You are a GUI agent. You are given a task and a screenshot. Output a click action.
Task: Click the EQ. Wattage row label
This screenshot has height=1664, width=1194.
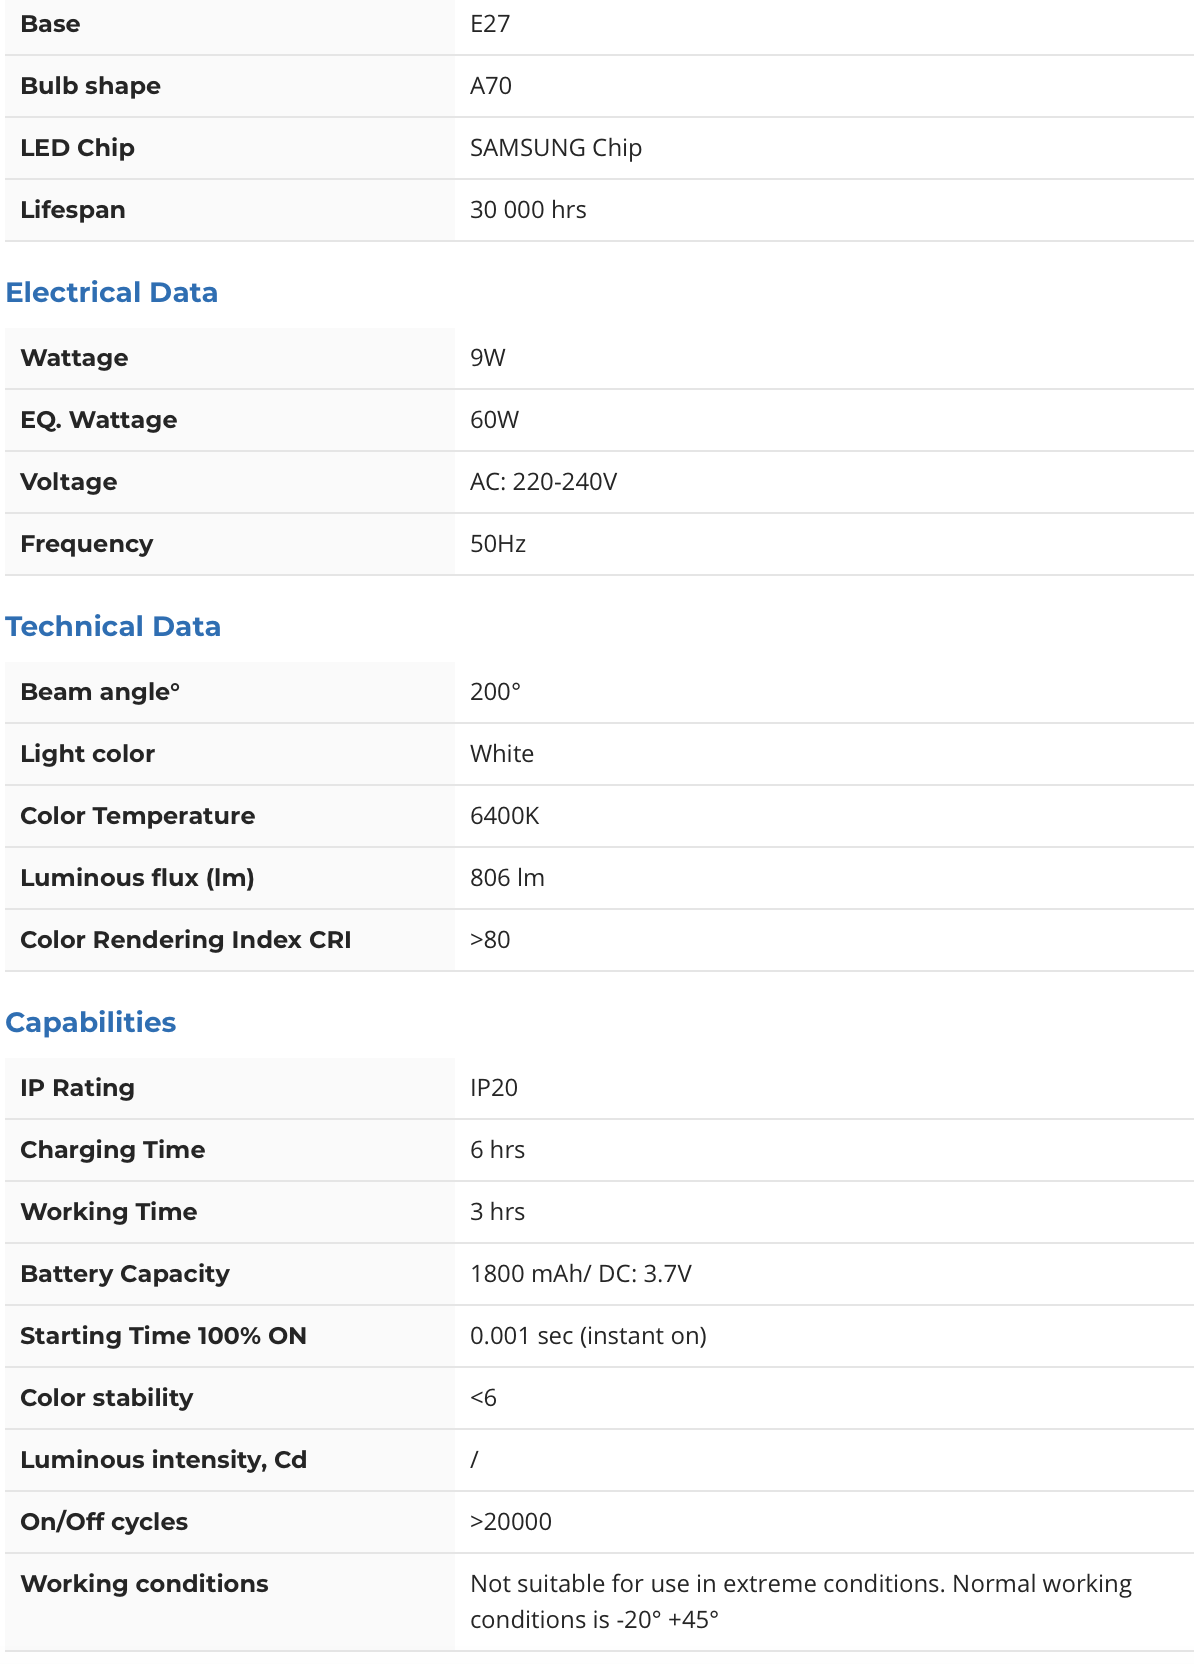(x=99, y=420)
